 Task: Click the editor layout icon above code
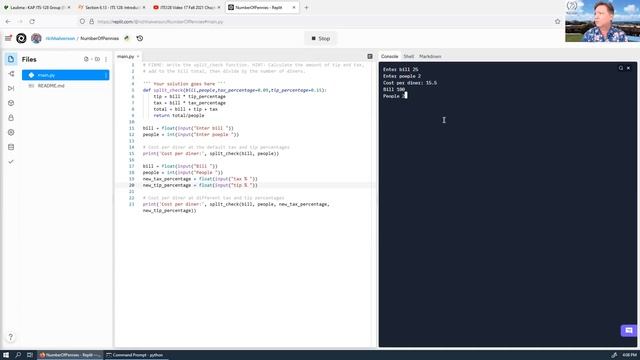[370, 56]
